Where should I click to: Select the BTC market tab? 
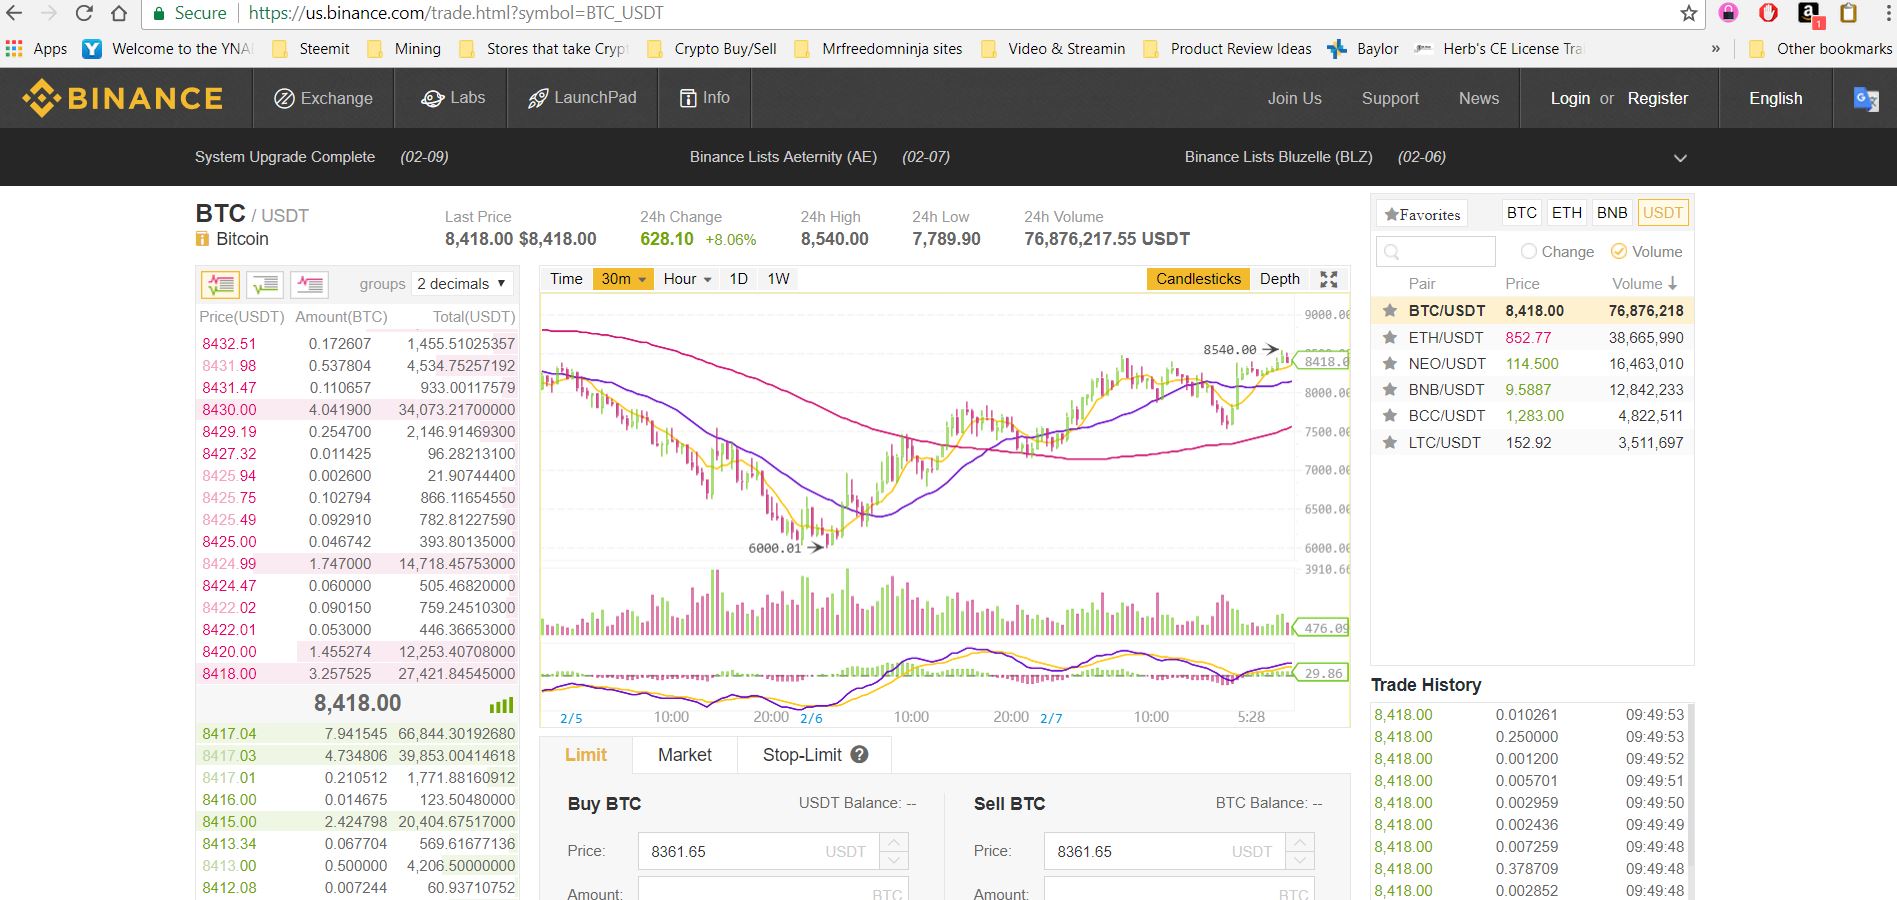[x=1521, y=212]
